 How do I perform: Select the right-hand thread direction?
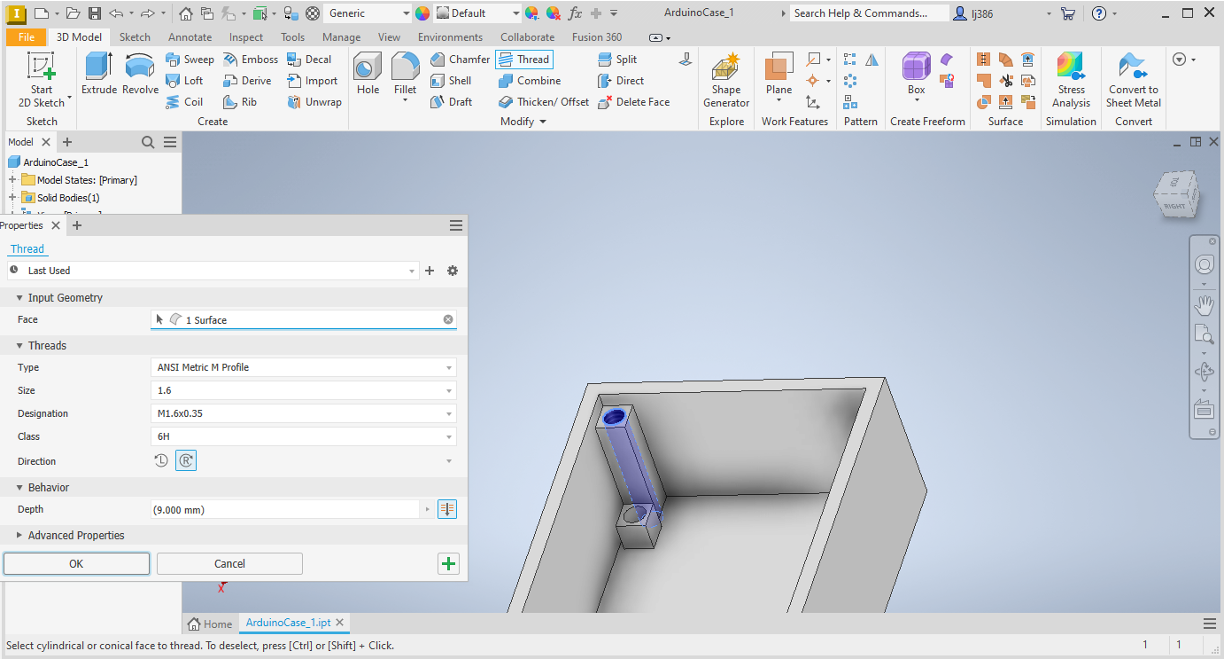click(186, 461)
